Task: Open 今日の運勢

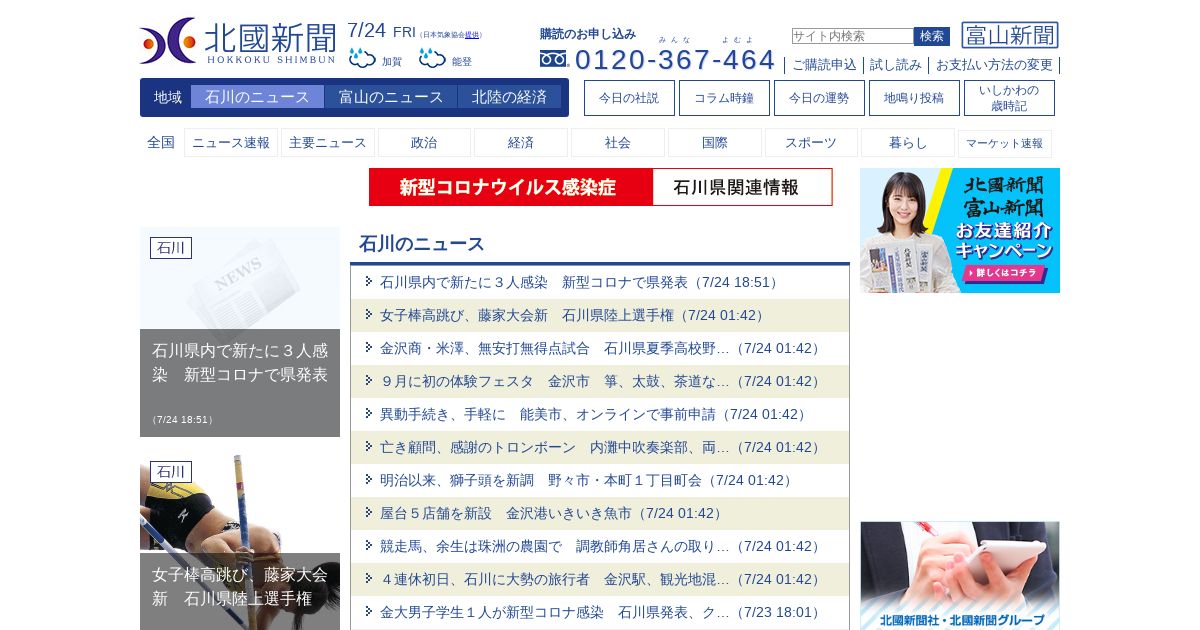Action: click(819, 98)
